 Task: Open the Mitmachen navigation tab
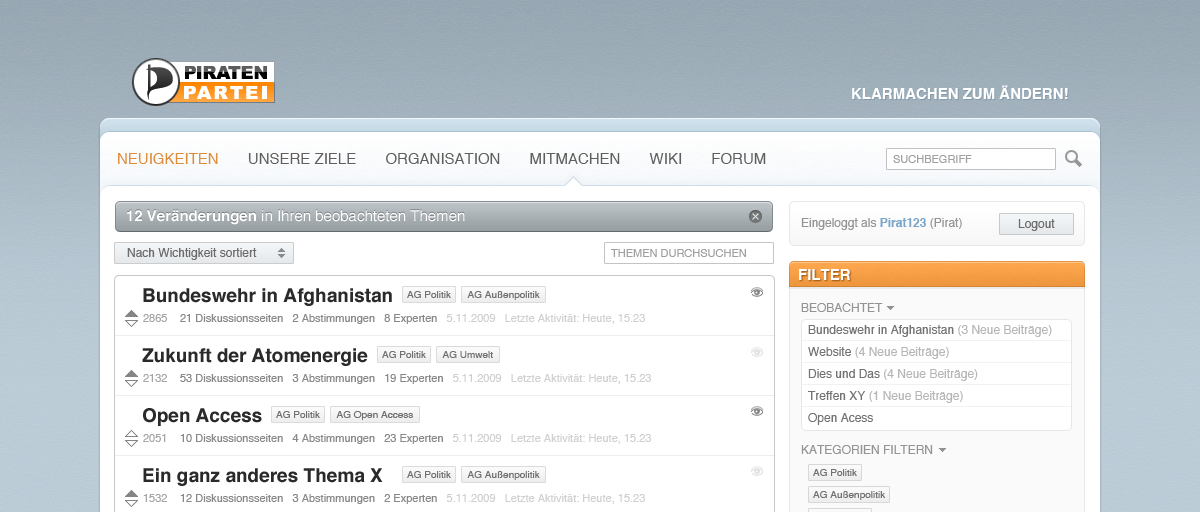coord(574,159)
